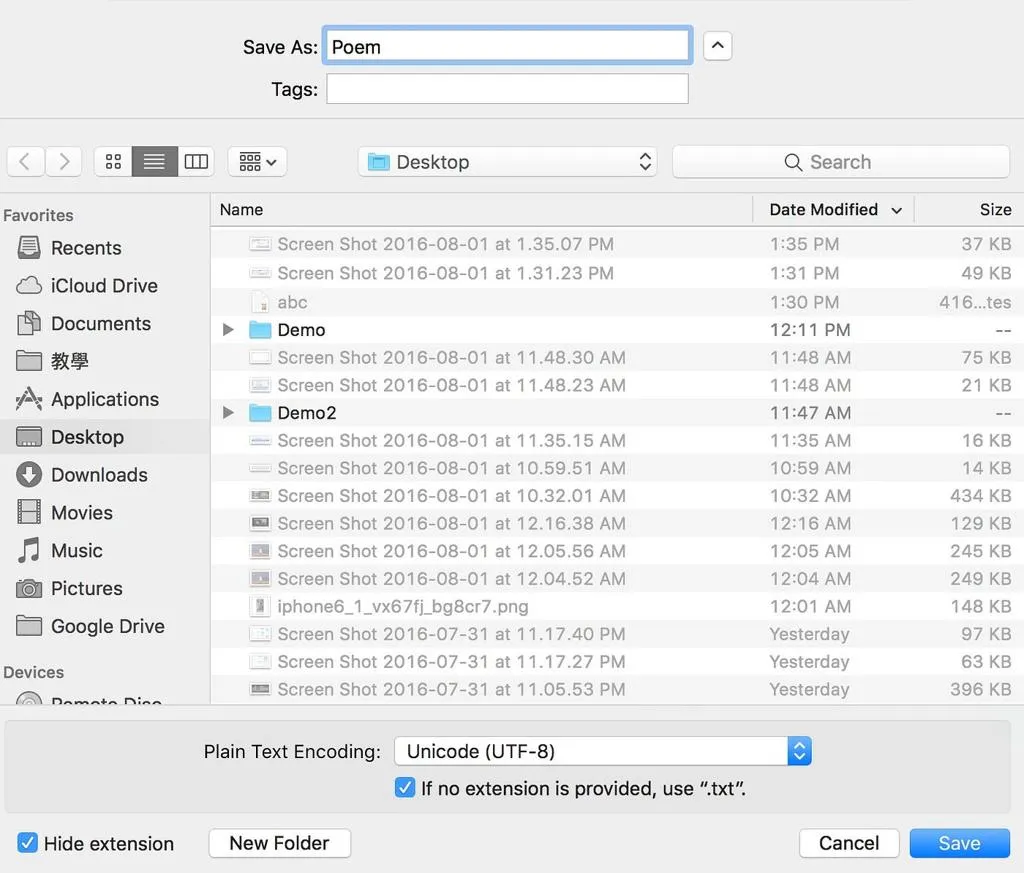This screenshot has width=1024, height=873.
Task: Open the Plain Text Encoding dropdown
Action: pos(602,751)
